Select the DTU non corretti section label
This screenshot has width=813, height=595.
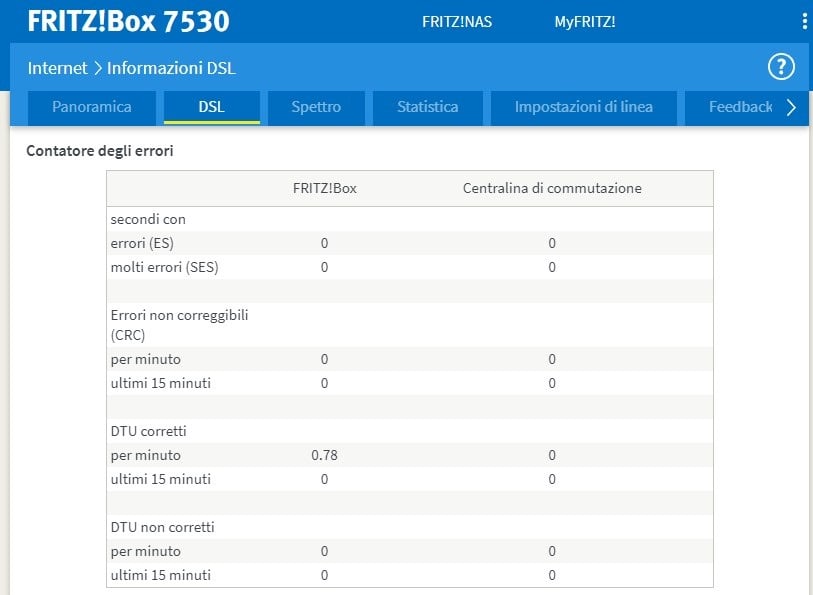[x=162, y=527]
